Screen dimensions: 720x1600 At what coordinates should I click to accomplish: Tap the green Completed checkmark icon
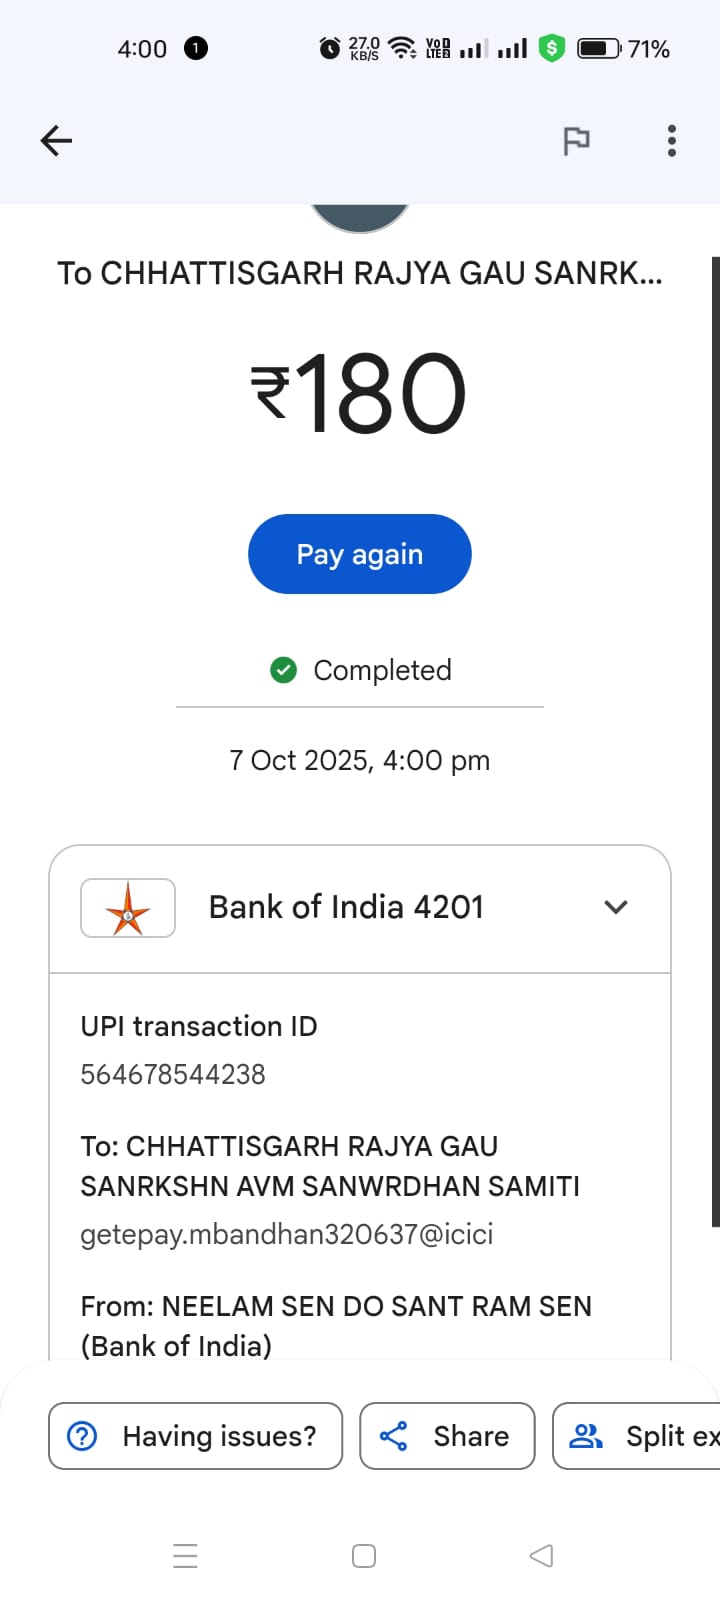click(x=284, y=670)
